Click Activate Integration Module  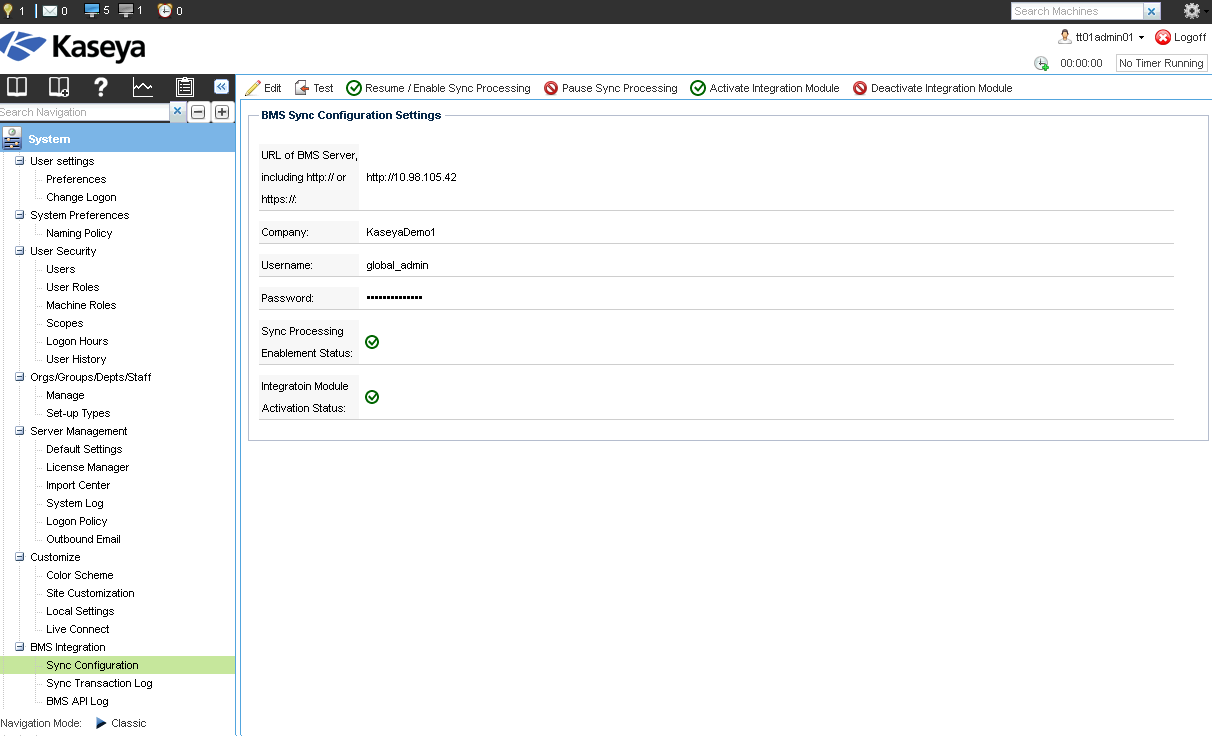[x=765, y=88]
